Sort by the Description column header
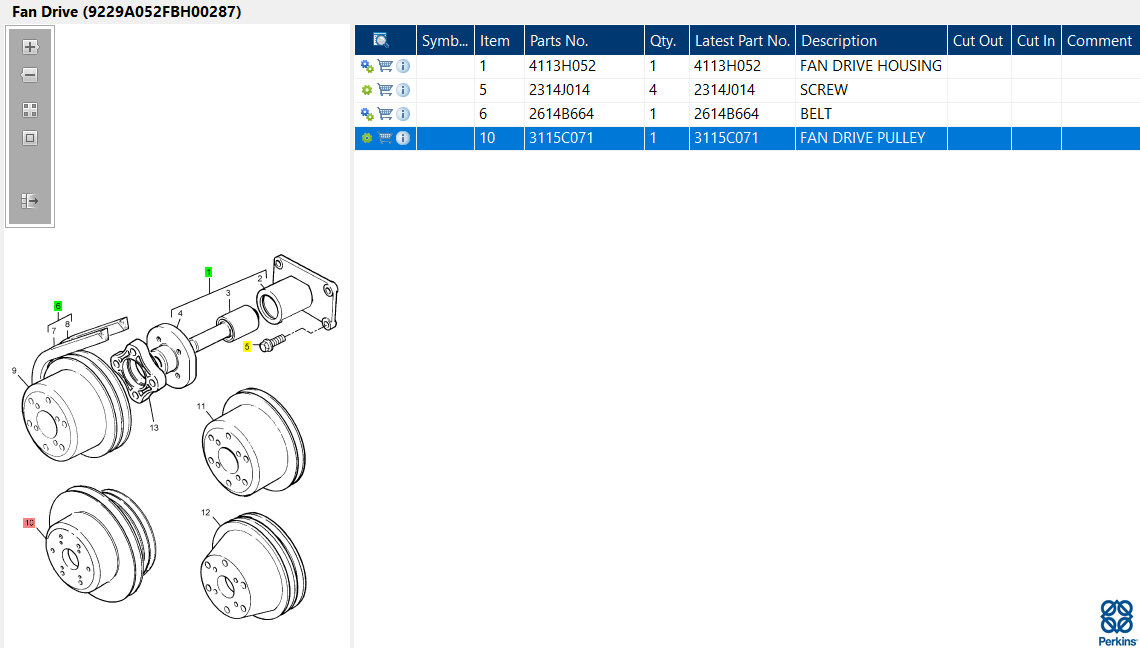 (872, 41)
